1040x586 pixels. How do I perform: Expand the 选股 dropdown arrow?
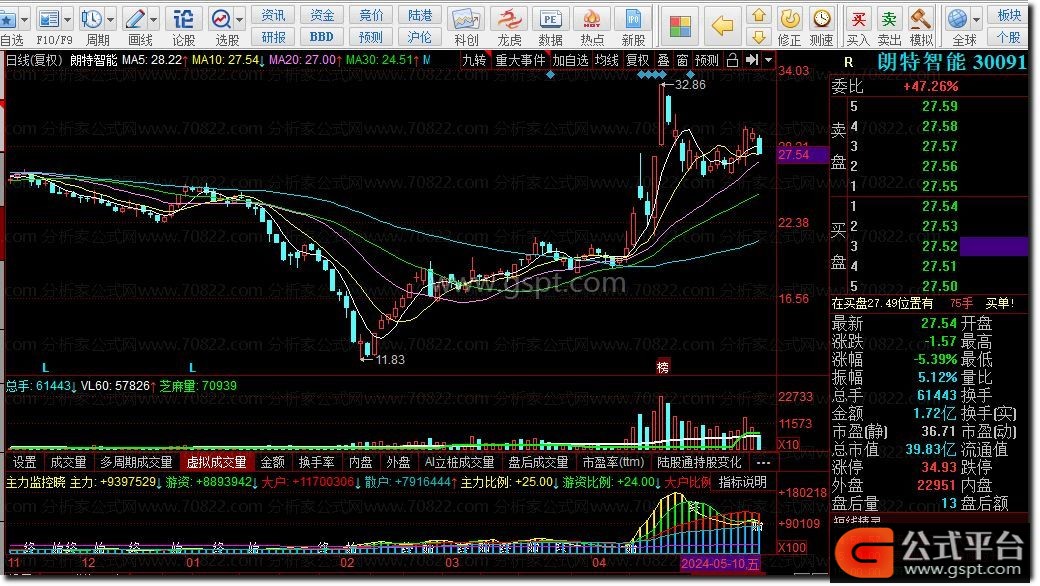pos(240,19)
